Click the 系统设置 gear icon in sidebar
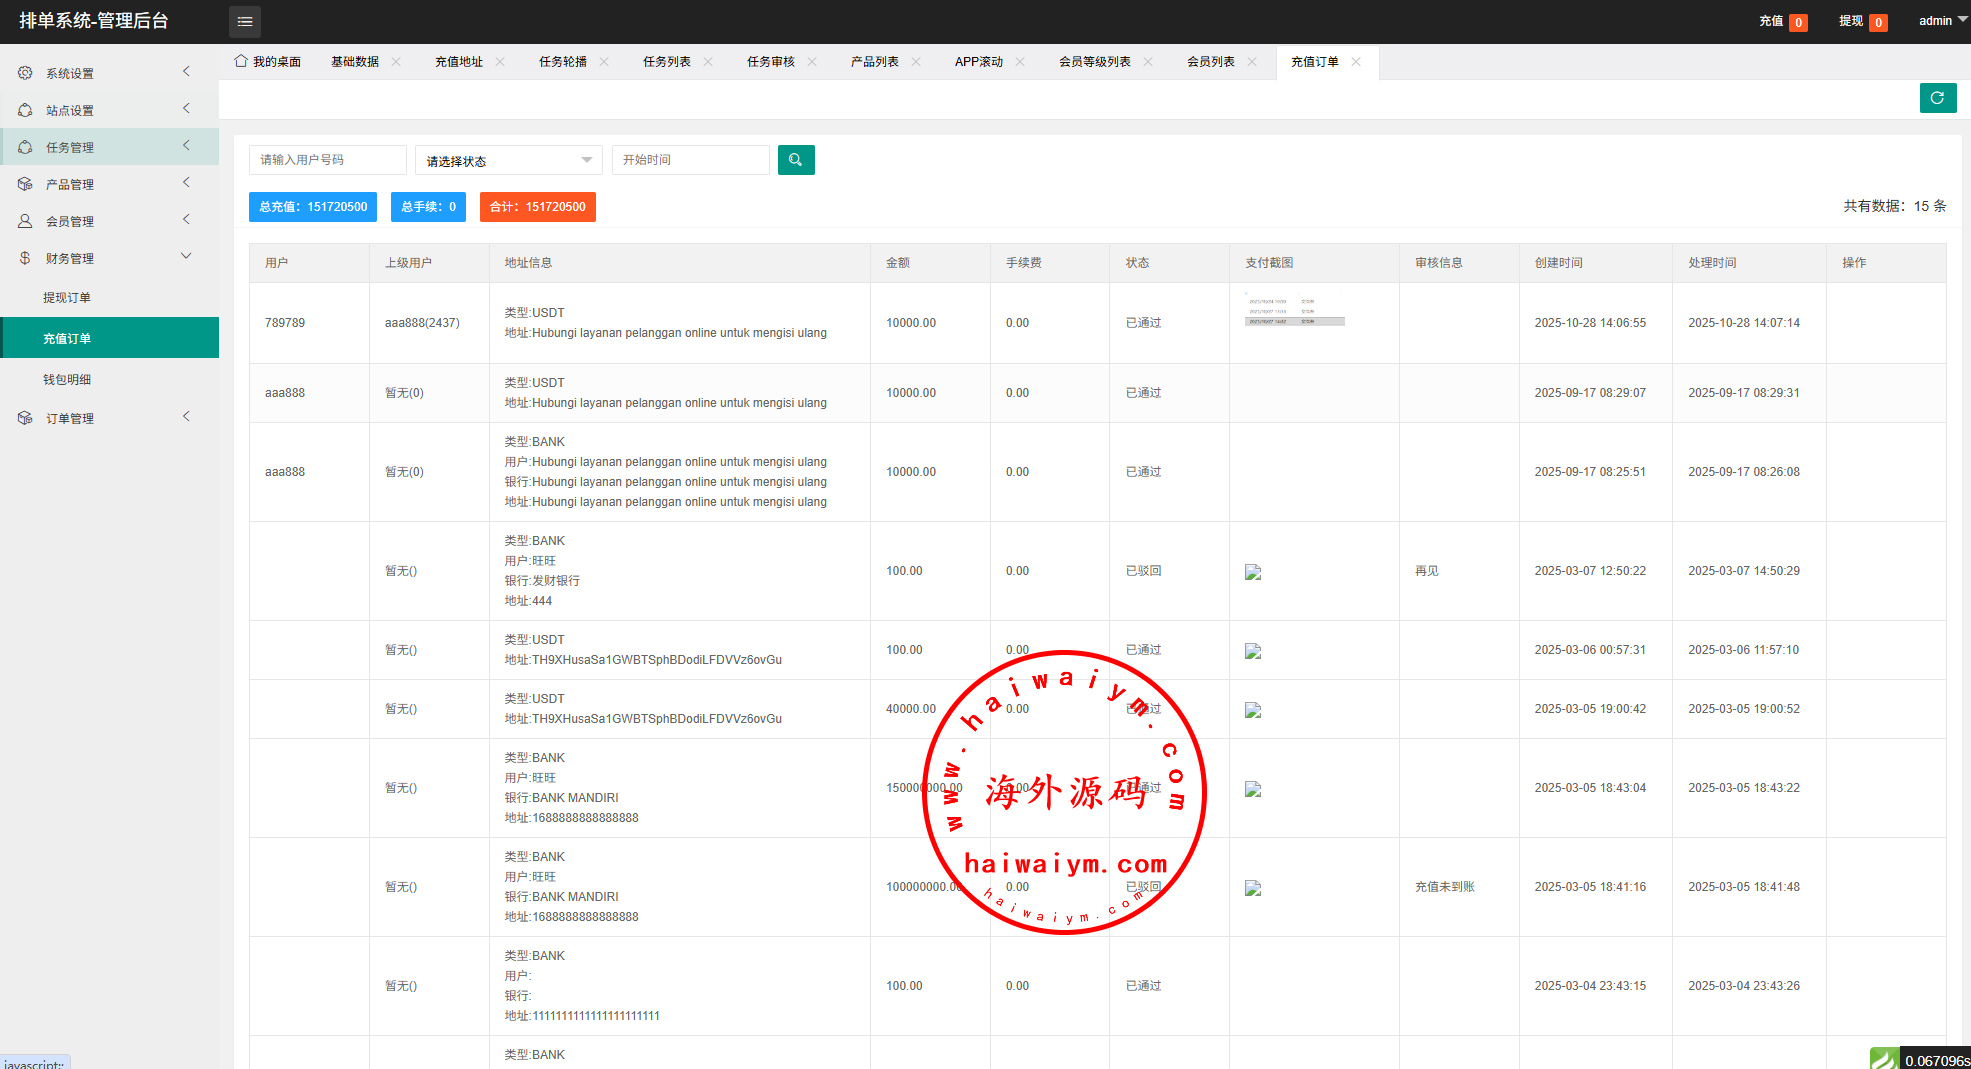 click(x=25, y=73)
